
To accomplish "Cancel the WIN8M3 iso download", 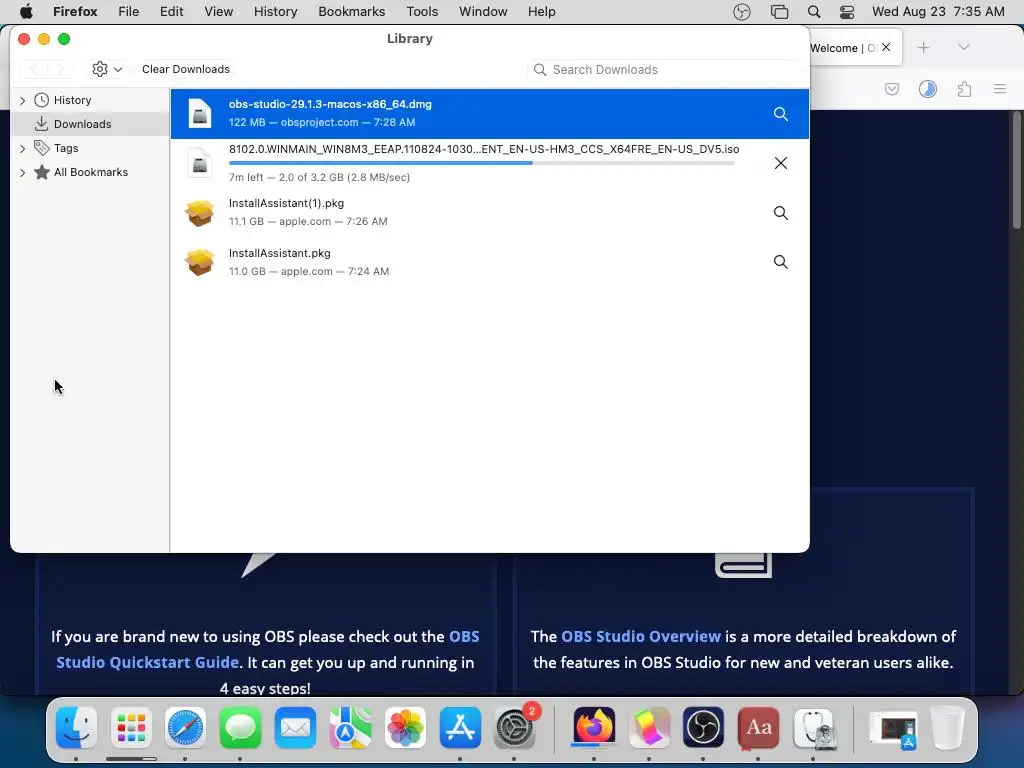I will point(780,163).
